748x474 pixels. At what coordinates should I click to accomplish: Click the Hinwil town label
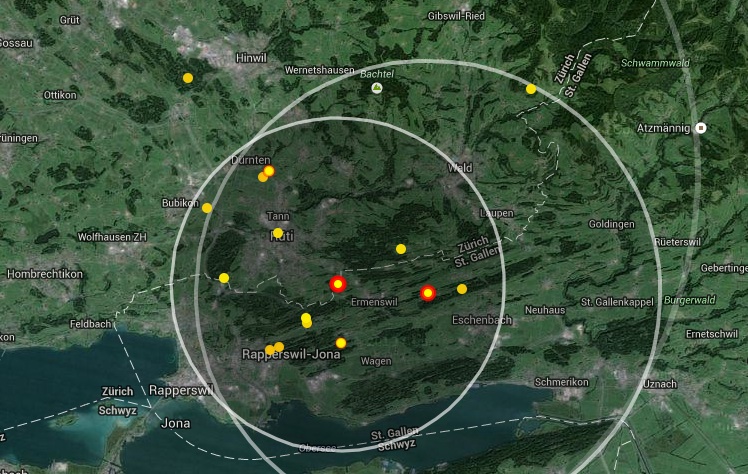pyautogui.click(x=251, y=58)
